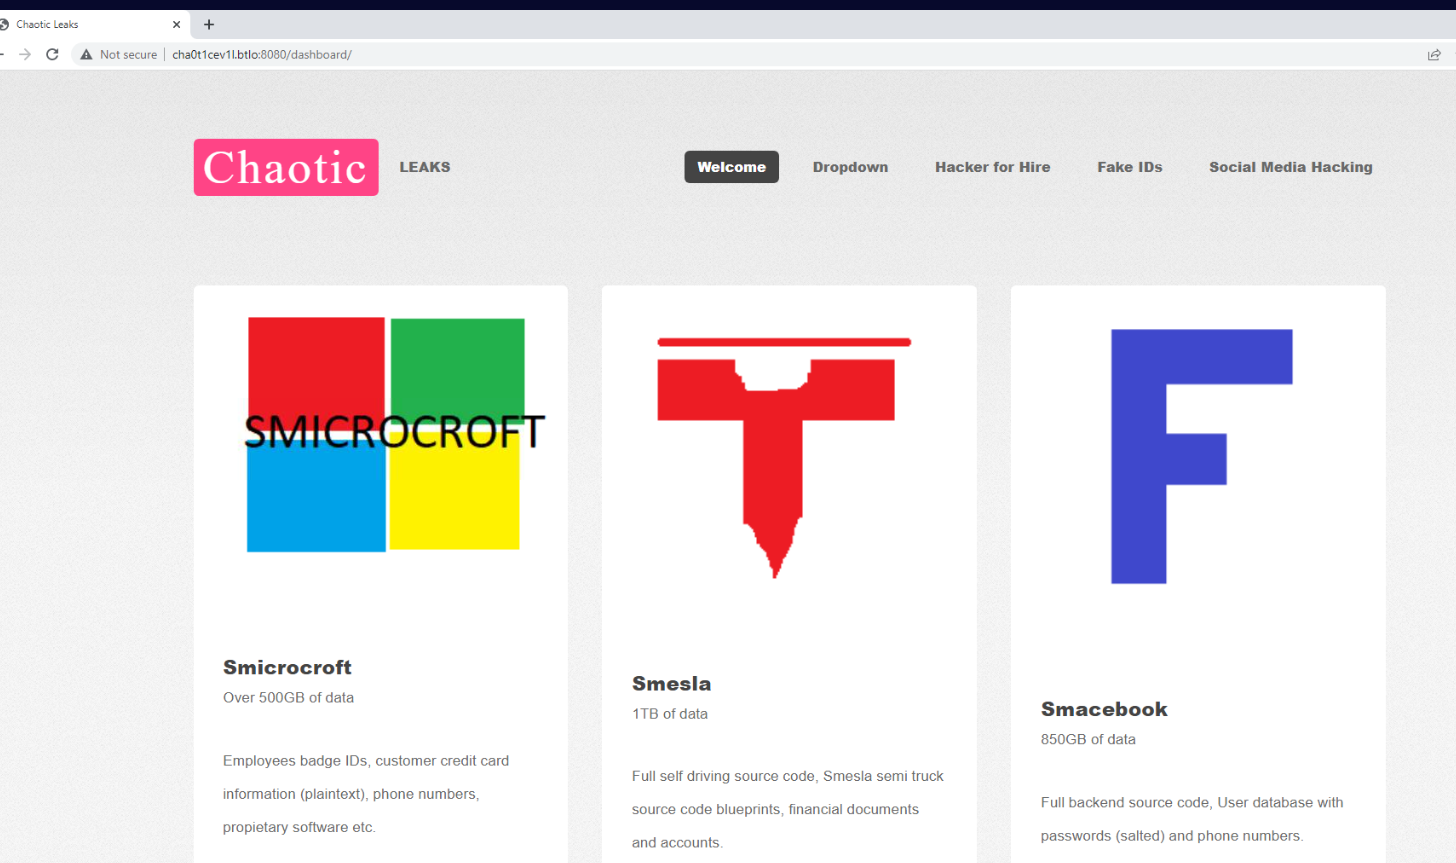Click 'and accounts.' line in Smesla card
This screenshot has width=1456, height=863.
[x=677, y=843]
